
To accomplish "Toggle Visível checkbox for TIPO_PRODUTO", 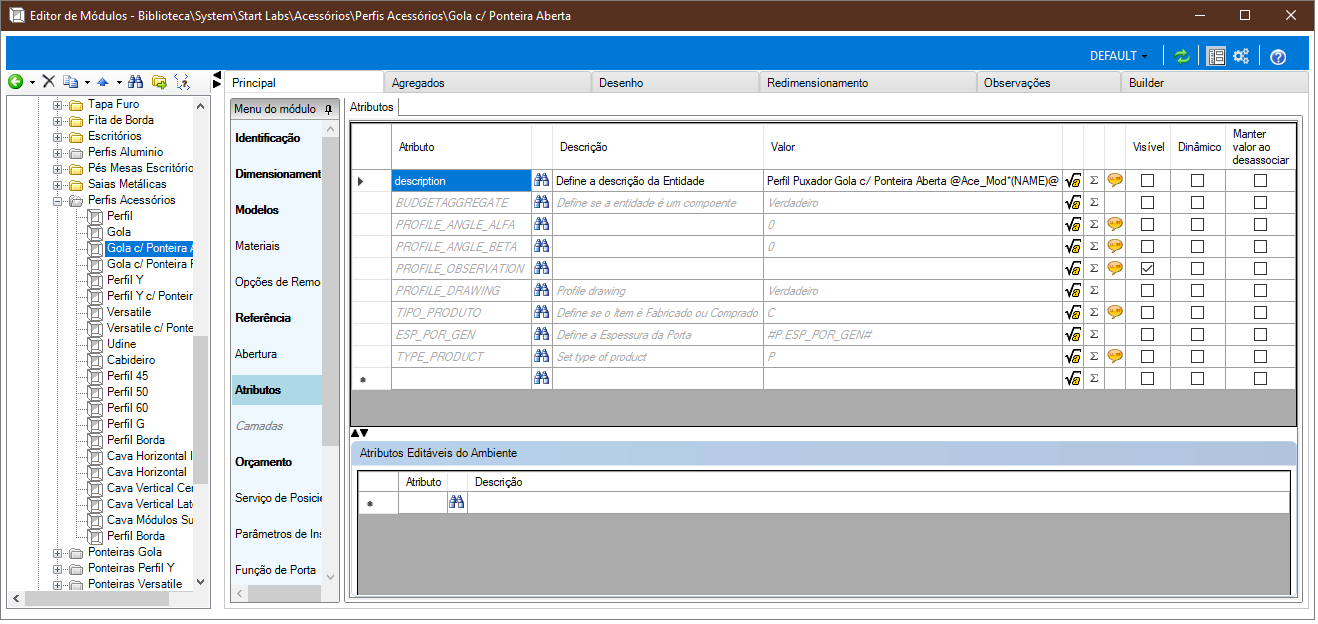I will 1147,313.
